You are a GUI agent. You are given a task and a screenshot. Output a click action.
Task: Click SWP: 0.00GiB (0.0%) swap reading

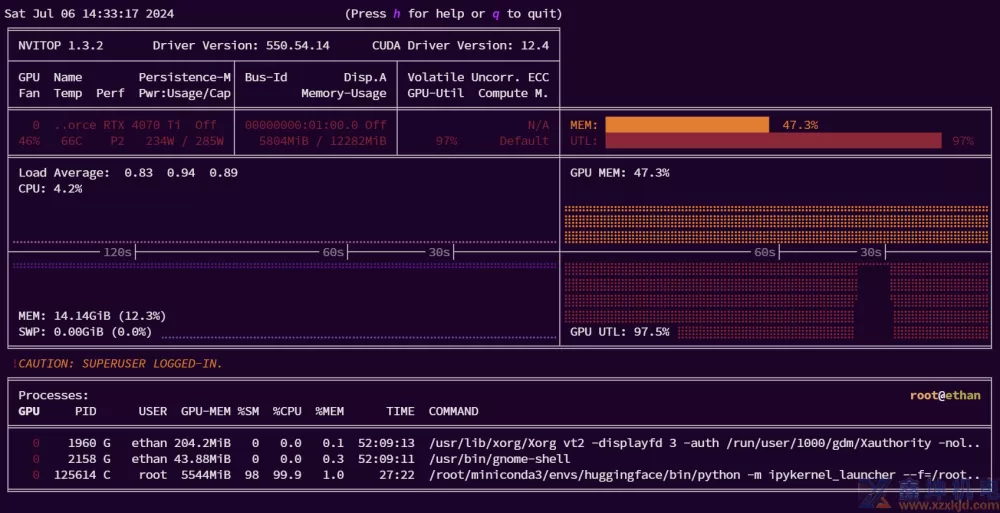(85, 332)
